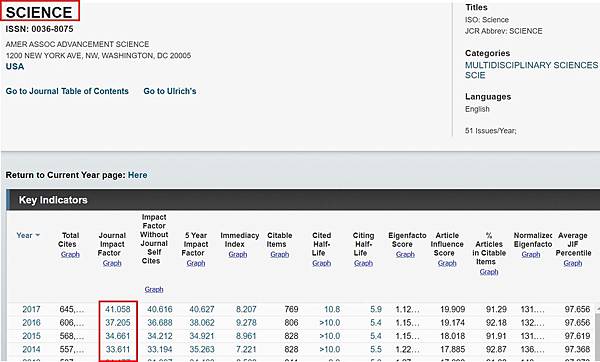Click citable items value 769
The height and width of the screenshot is (362, 600).
click(291, 309)
